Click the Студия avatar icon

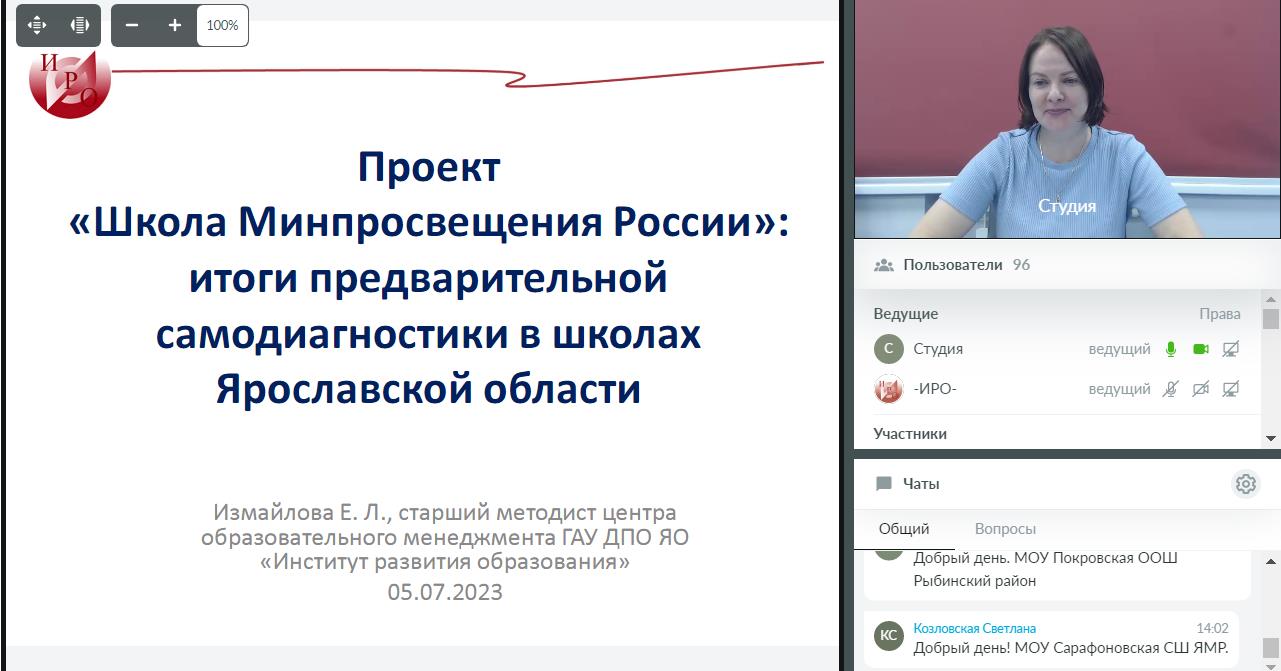[889, 349]
